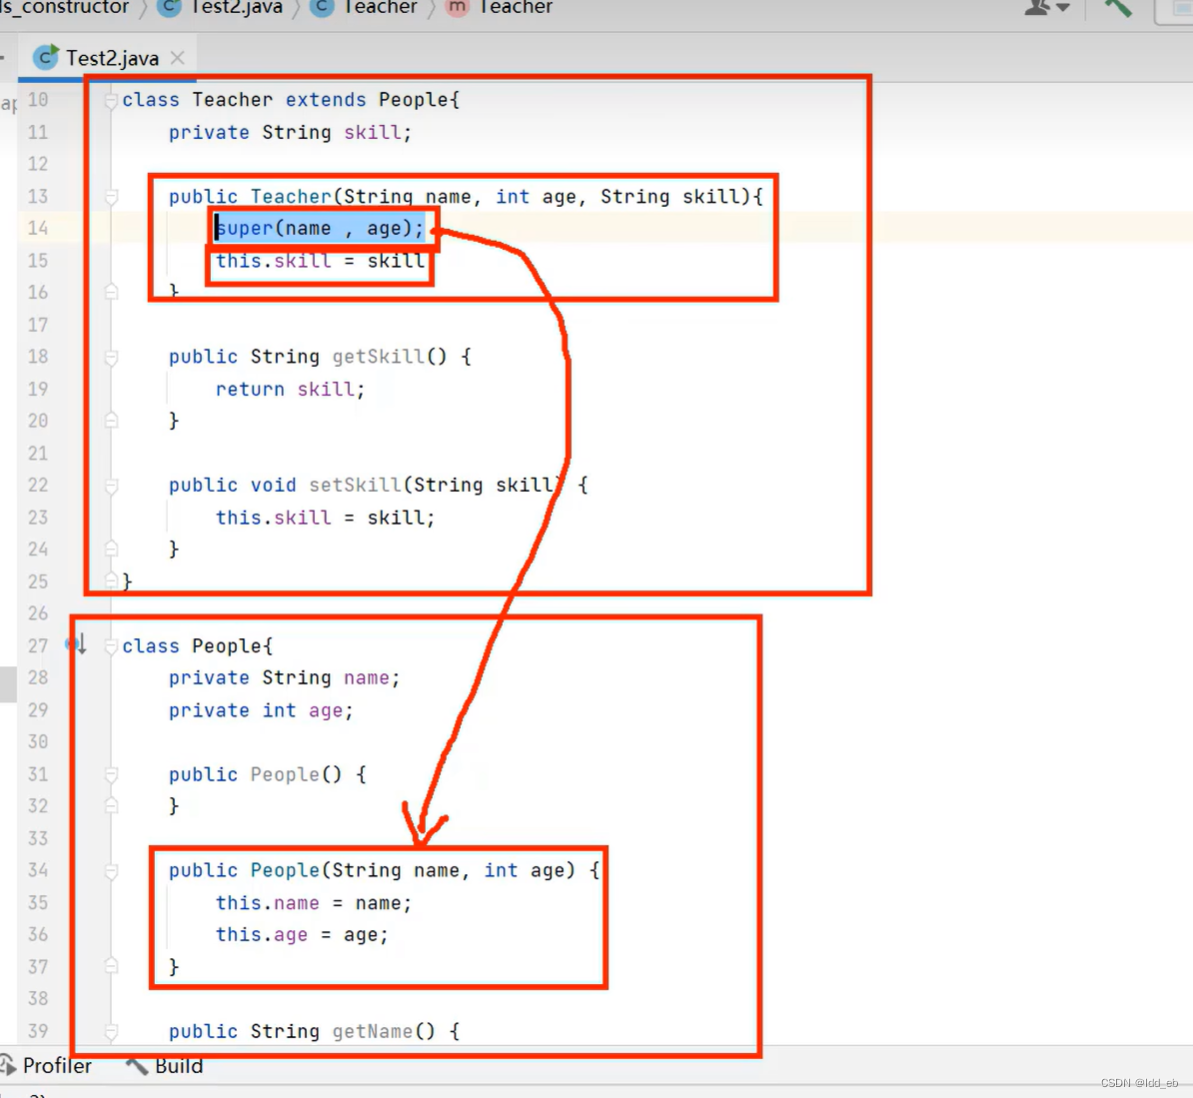1193x1098 pixels.
Task: Click the fold end marker at line 24
Action: coord(111,549)
